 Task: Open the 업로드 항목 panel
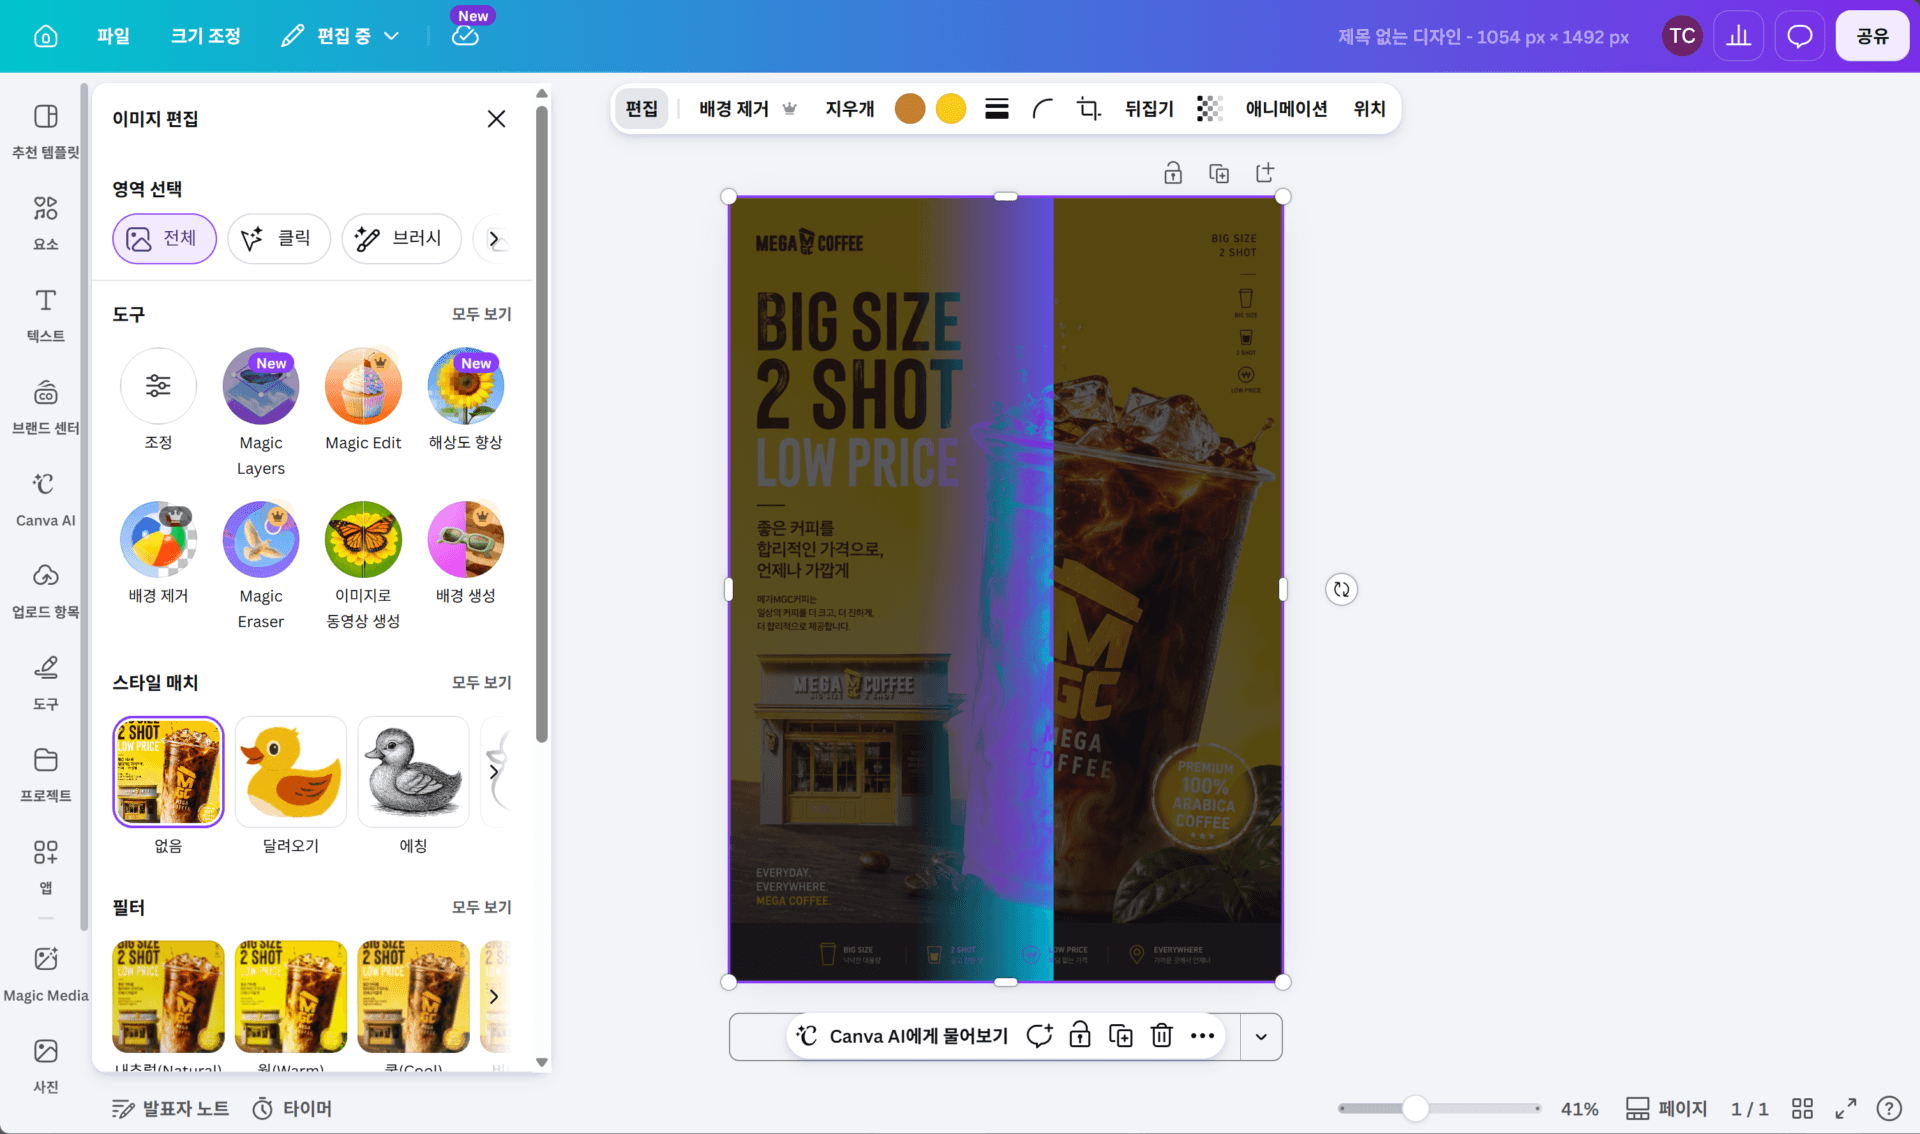coord(45,590)
